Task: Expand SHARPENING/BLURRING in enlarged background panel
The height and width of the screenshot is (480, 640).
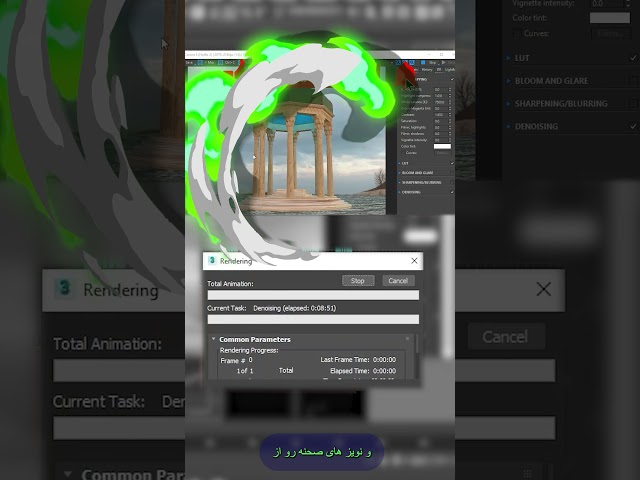Action: [509, 104]
